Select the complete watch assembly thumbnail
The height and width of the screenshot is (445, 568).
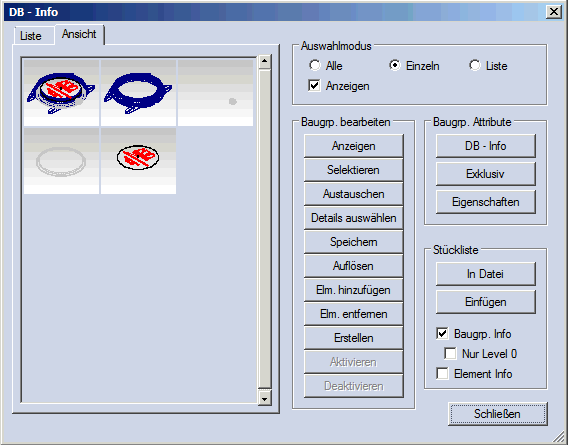[61, 93]
